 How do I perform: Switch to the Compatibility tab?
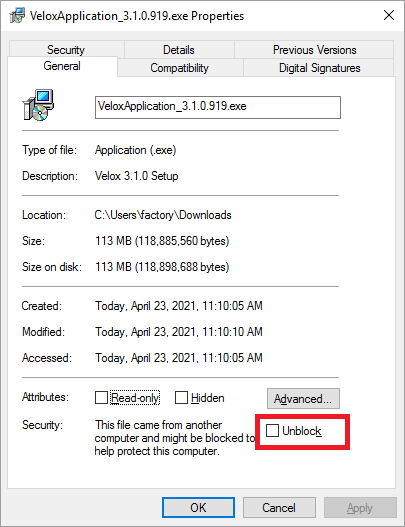click(x=179, y=68)
